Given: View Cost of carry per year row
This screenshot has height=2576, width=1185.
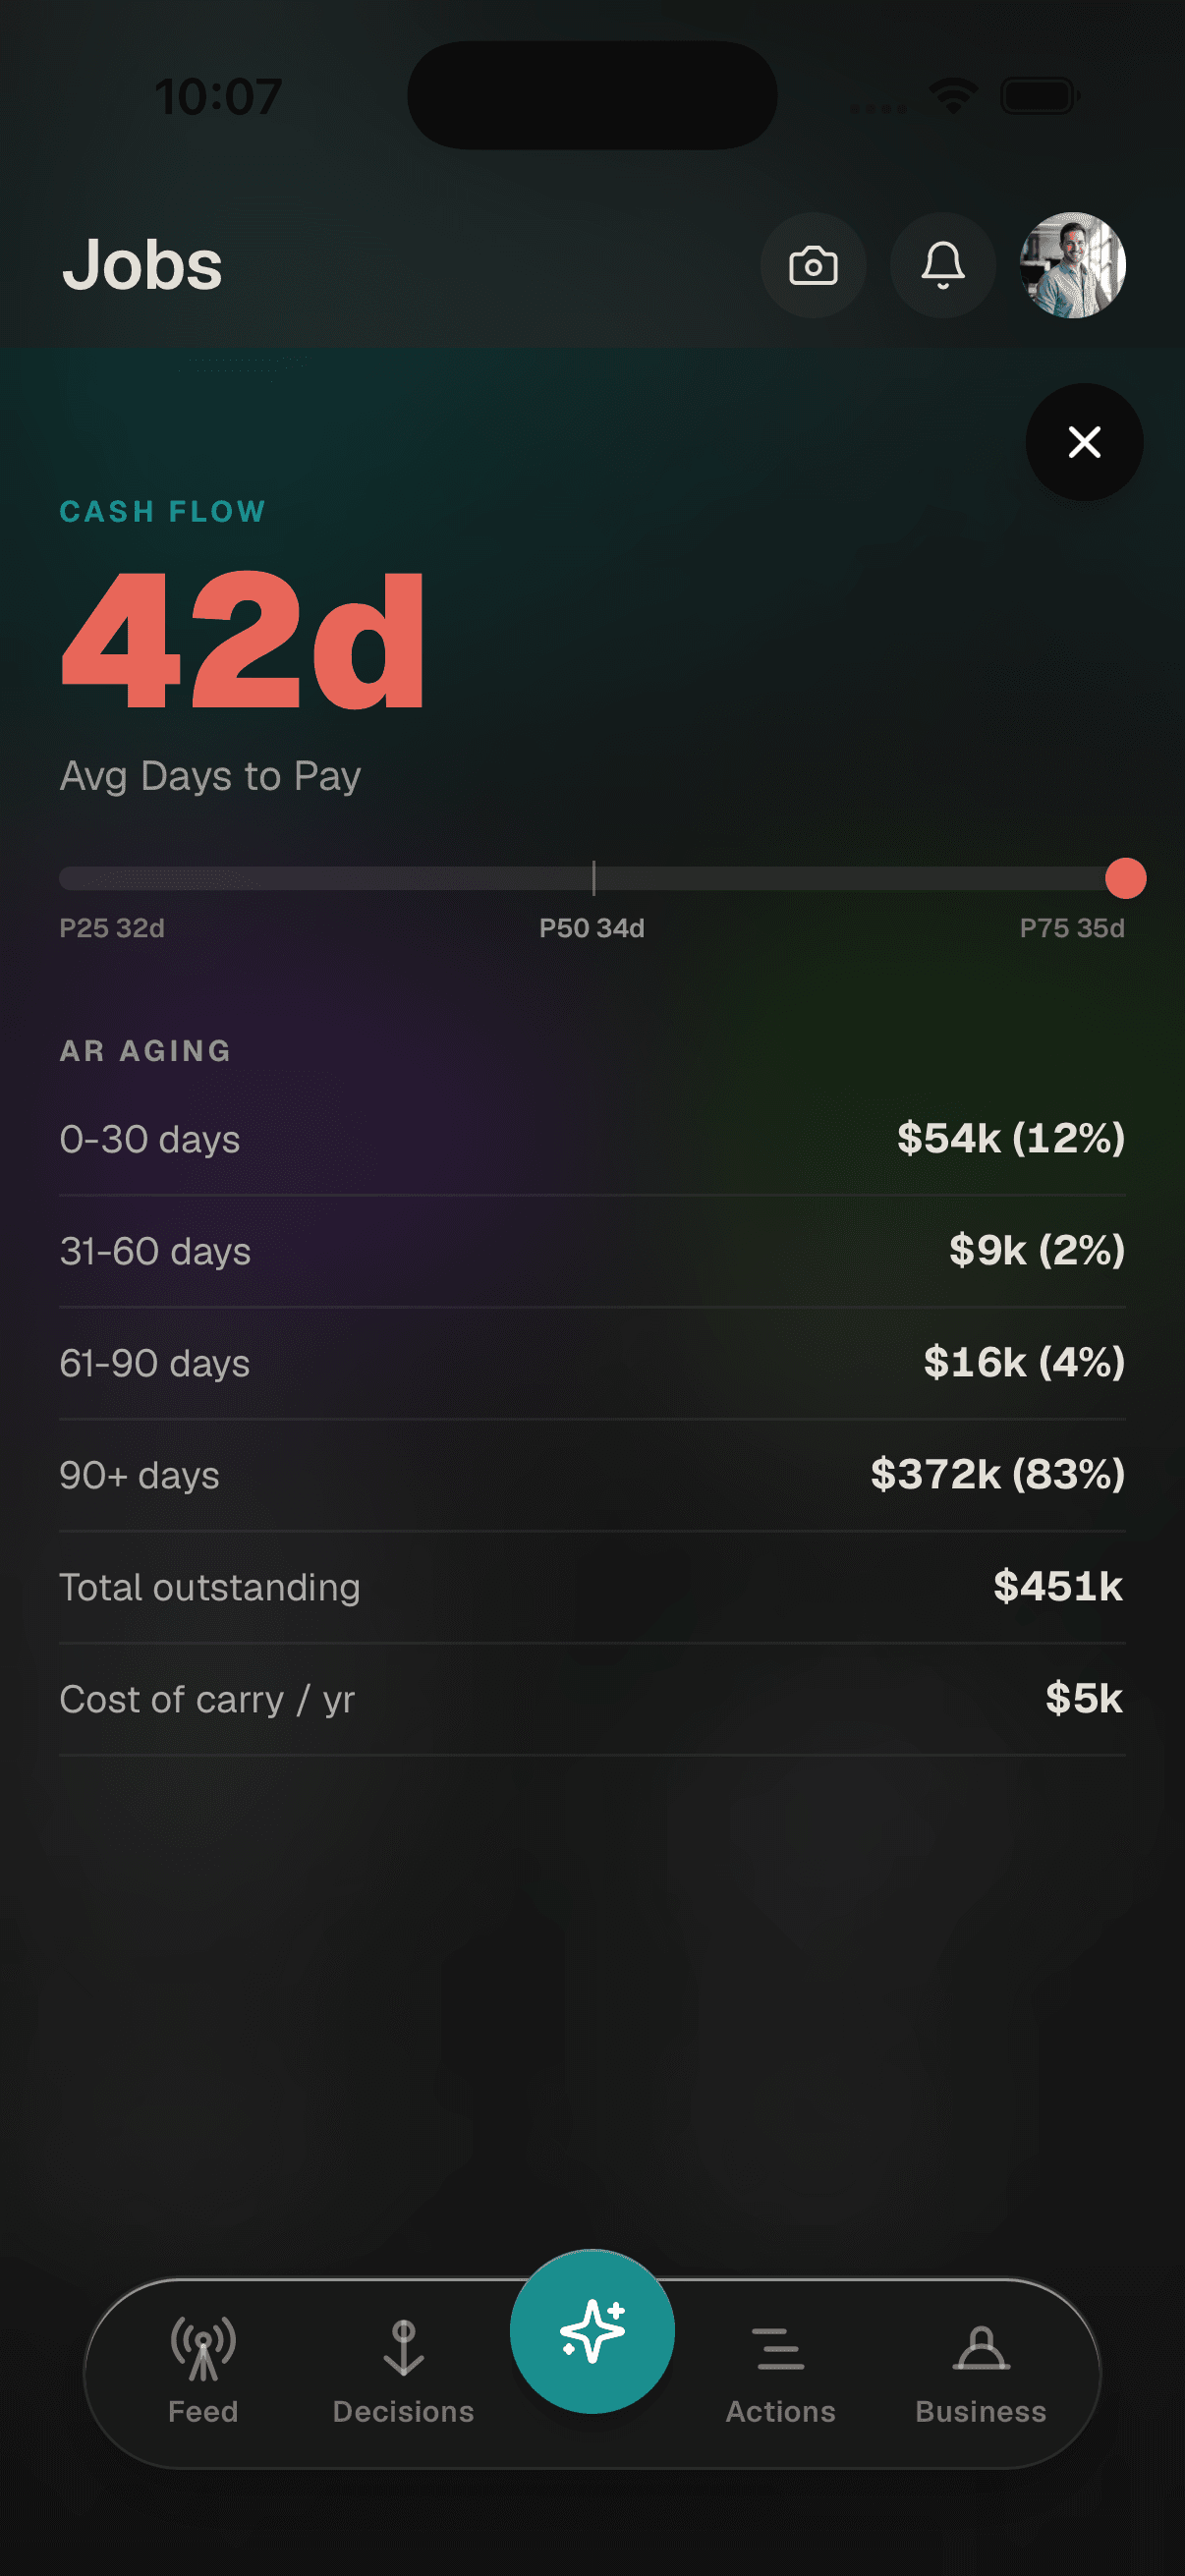Looking at the screenshot, I should [x=592, y=1699].
